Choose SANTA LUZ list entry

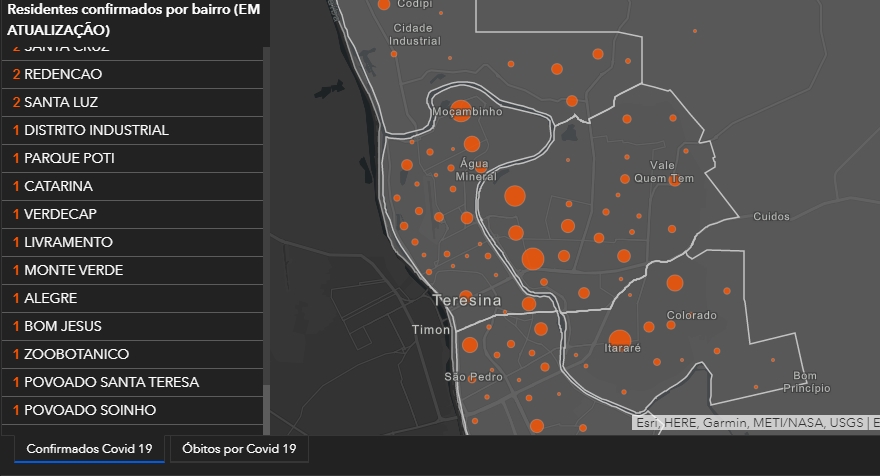(x=132, y=102)
